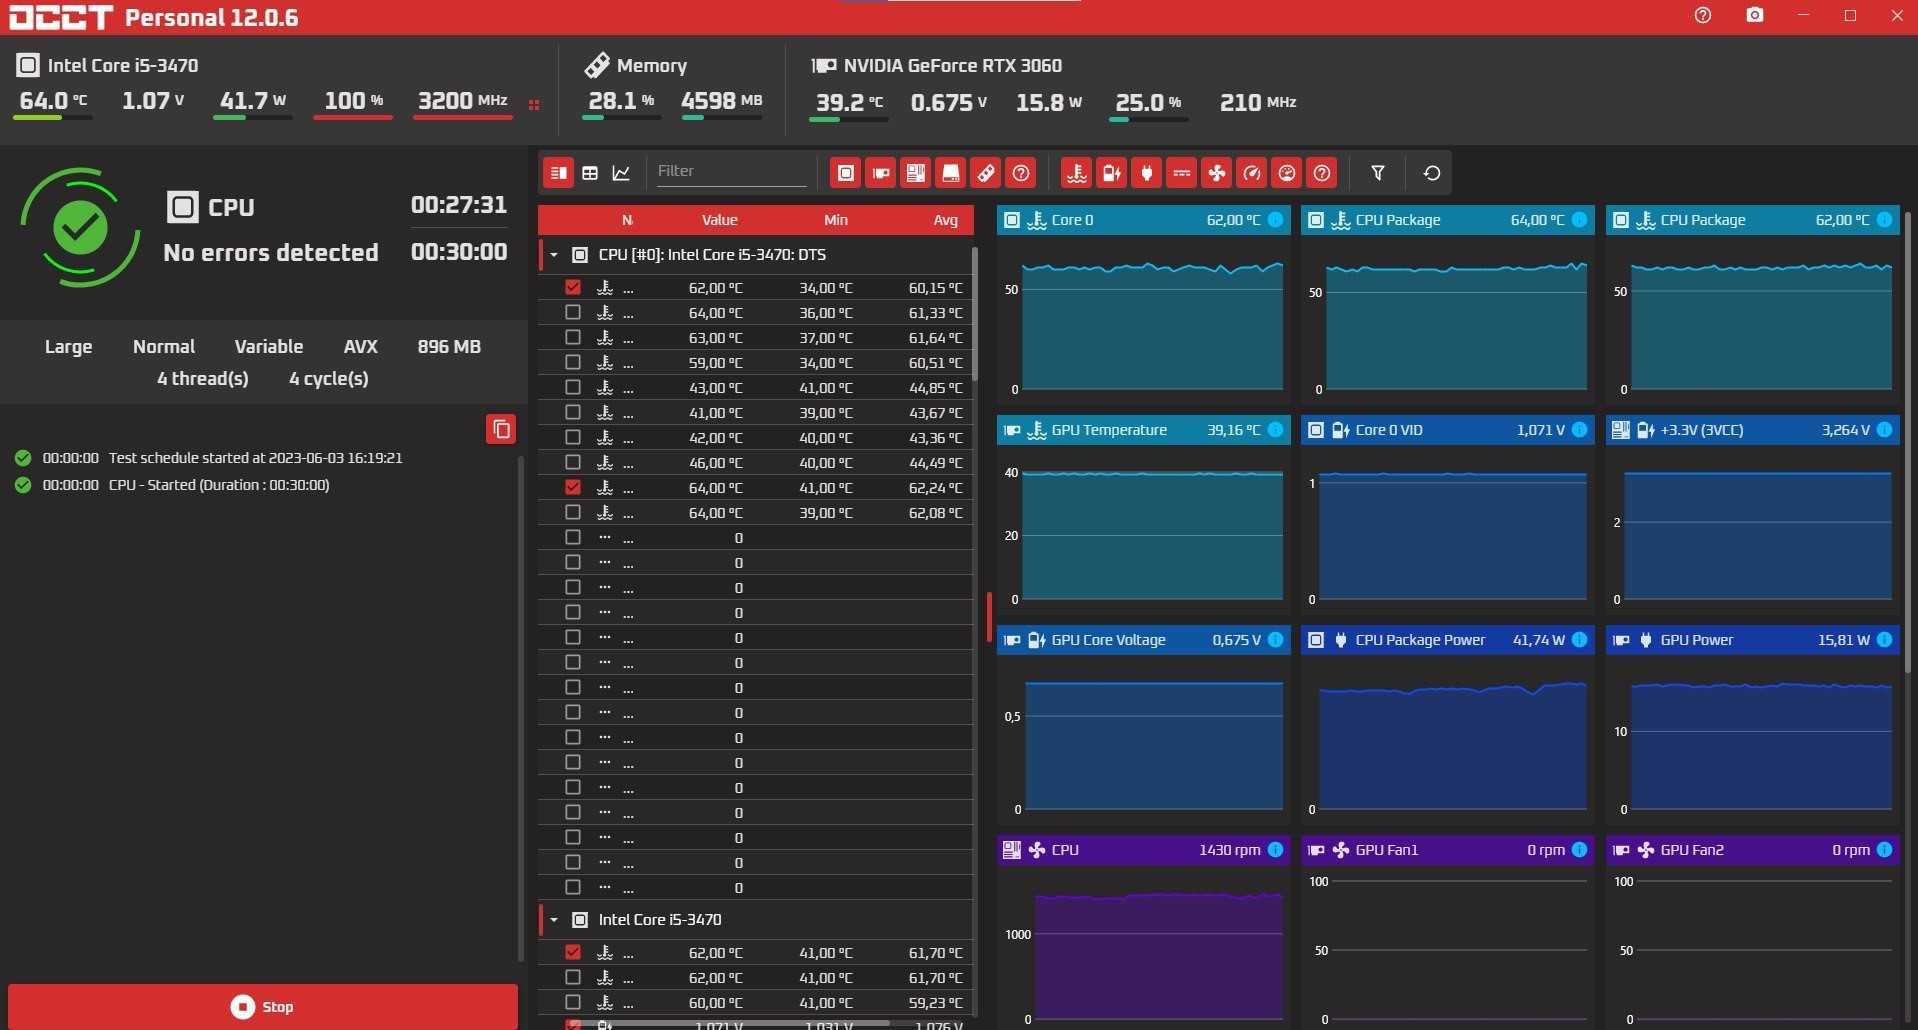The image size is (1918, 1030).
Task: Click the Filter text field
Action: [x=731, y=171]
